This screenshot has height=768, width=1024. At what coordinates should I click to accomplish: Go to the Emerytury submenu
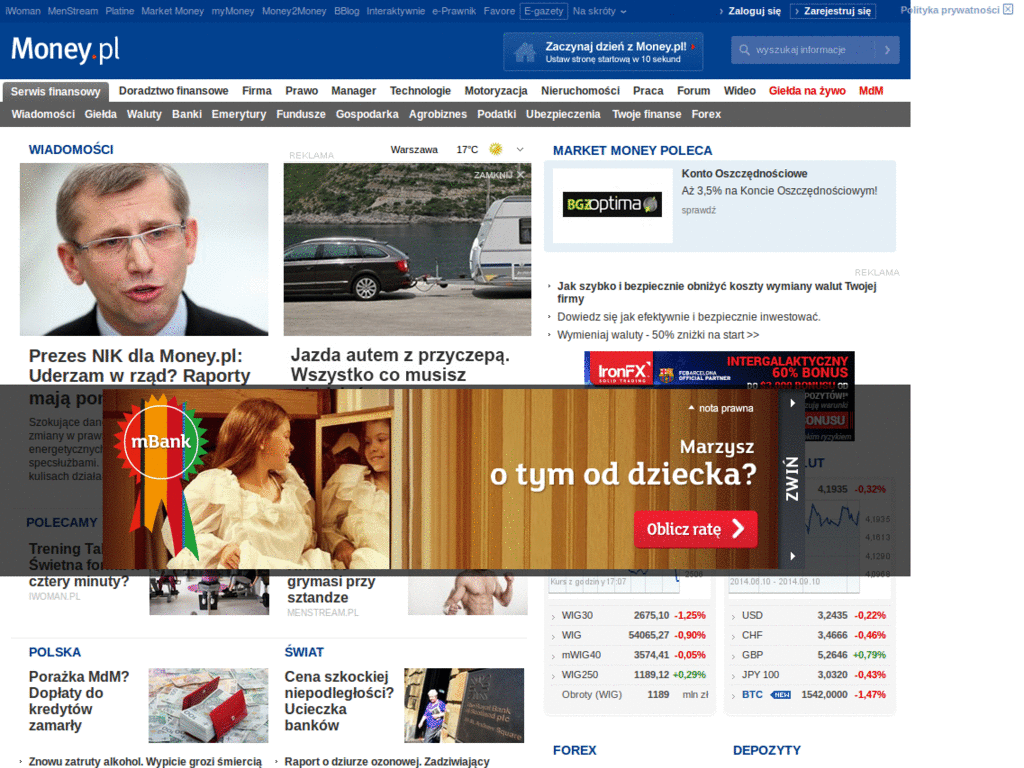tap(238, 114)
